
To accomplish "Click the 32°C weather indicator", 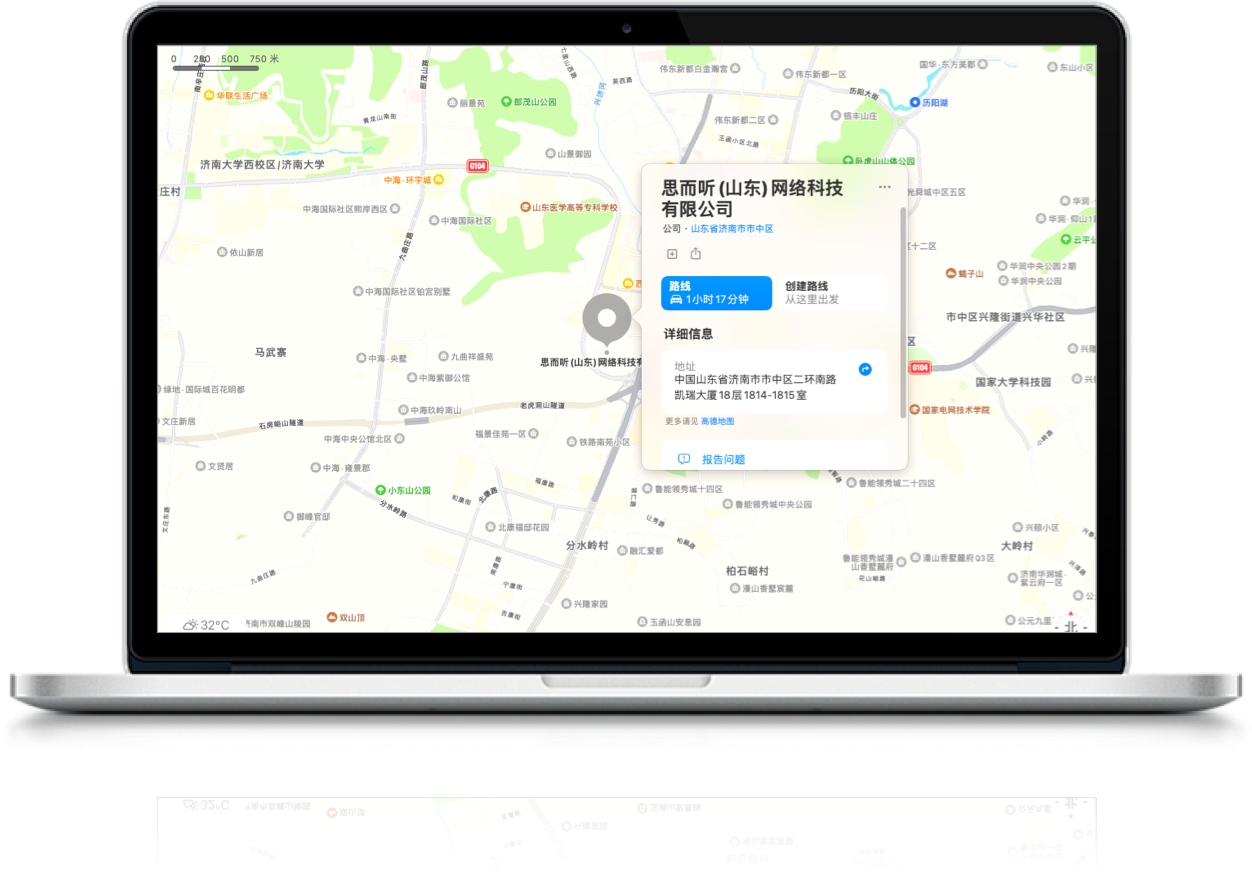I will click(x=206, y=625).
